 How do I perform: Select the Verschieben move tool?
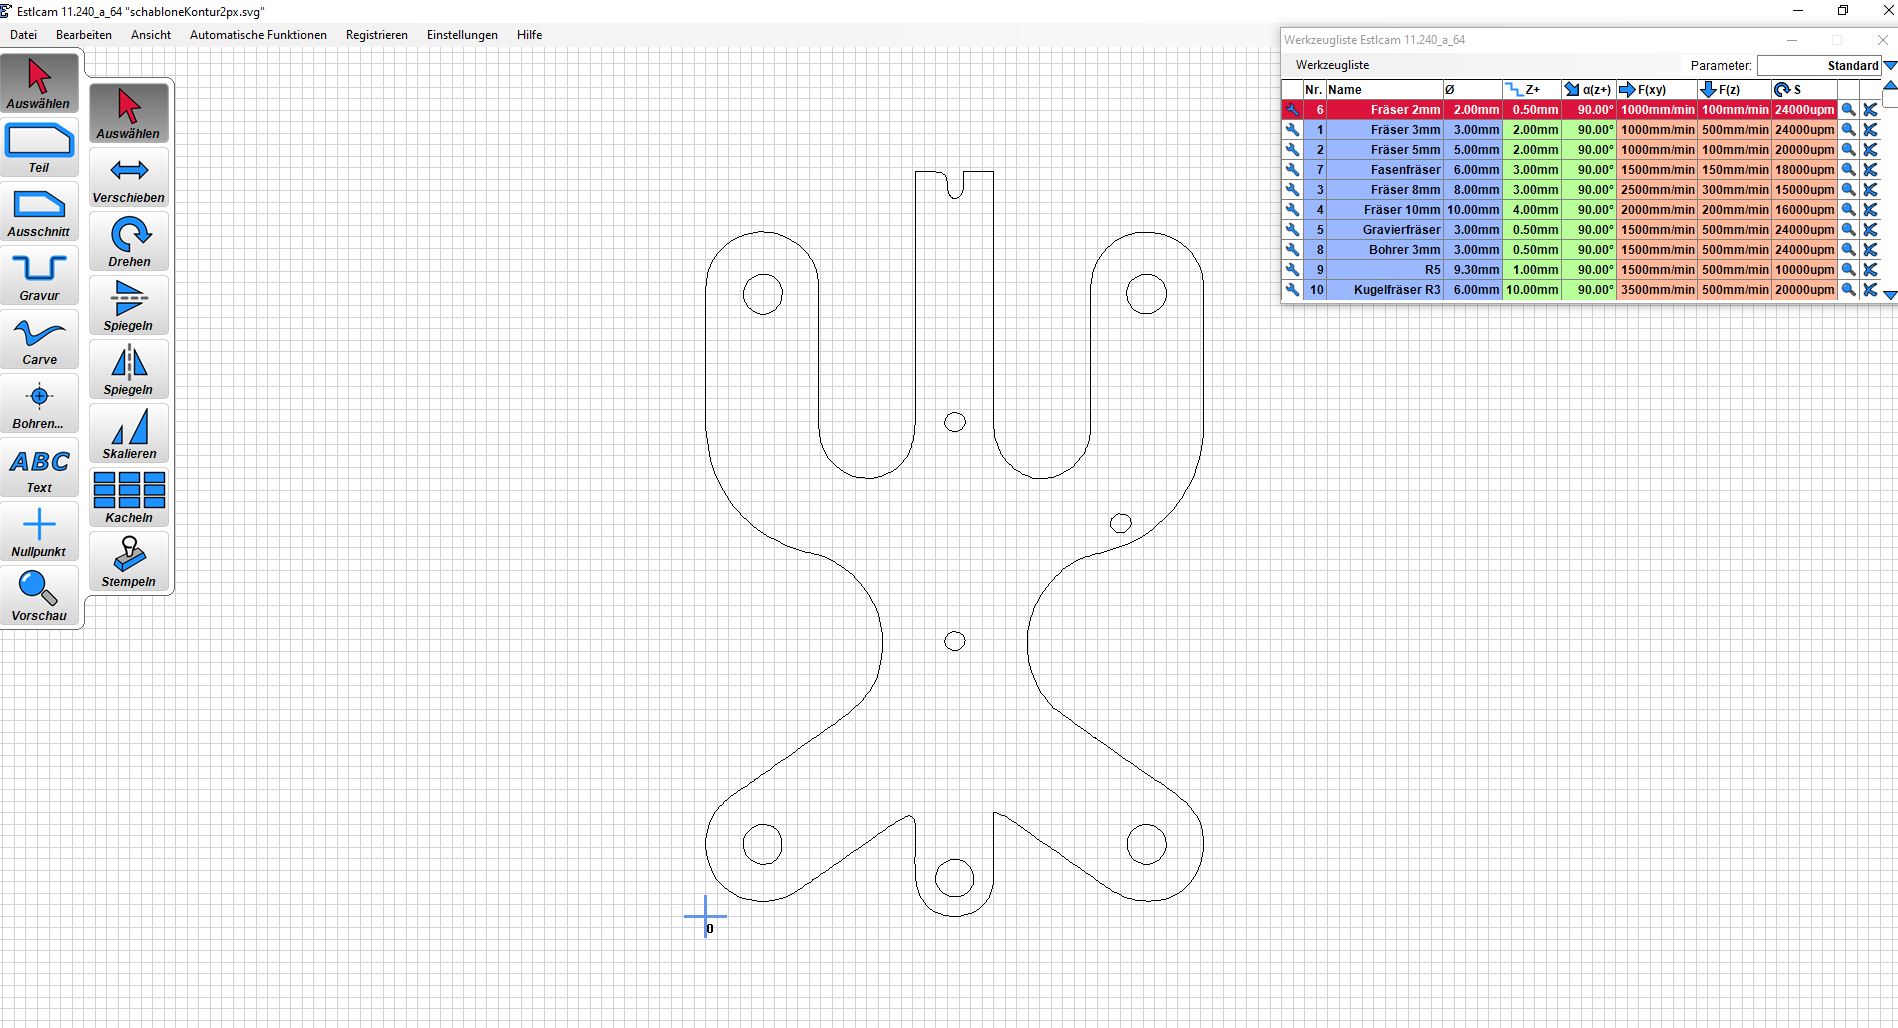click(x=129, y=178)
